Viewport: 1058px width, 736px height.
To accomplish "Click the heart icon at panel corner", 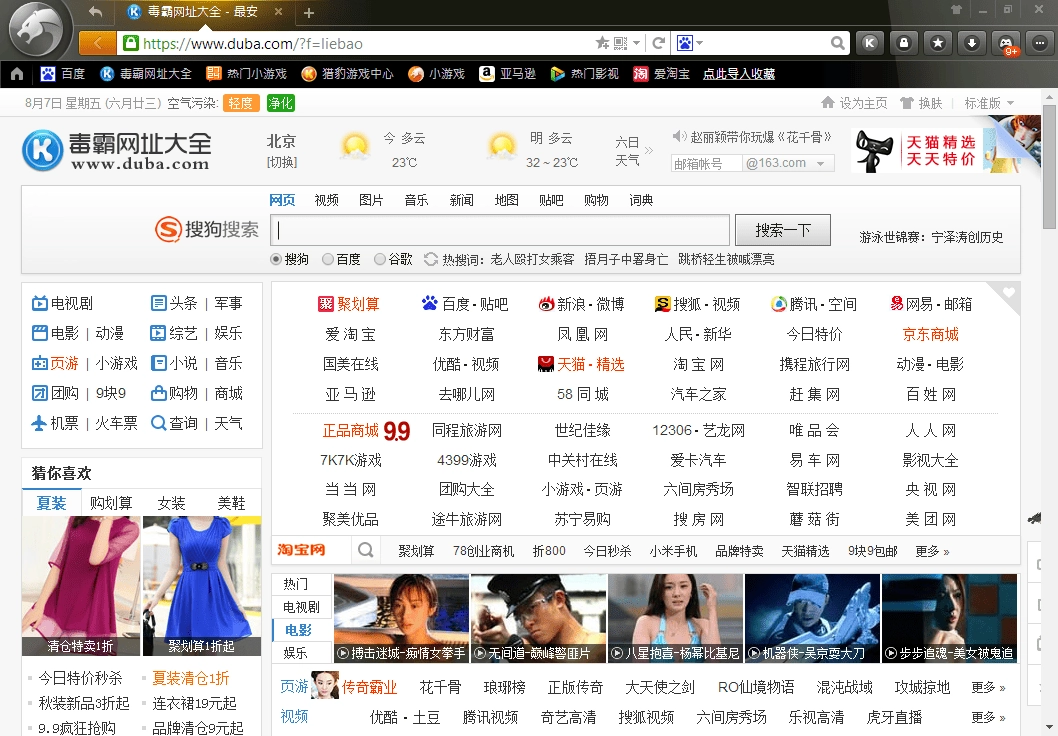I will click(1009, 293).
